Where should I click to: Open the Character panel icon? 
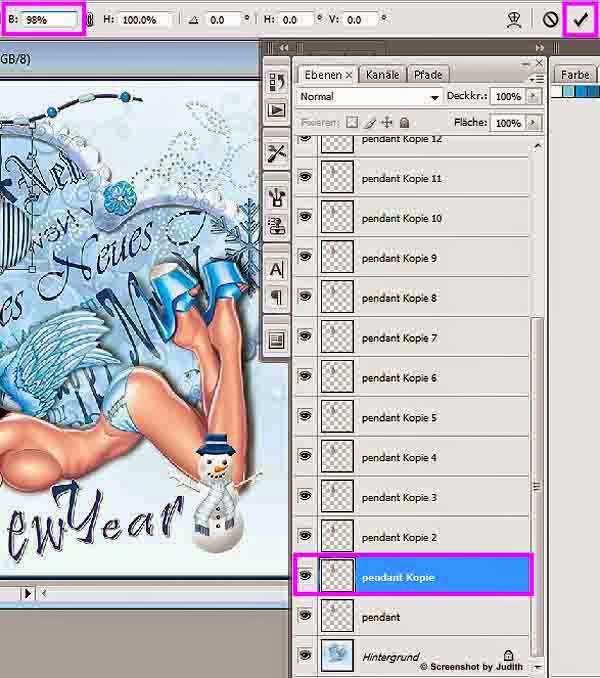277,269
